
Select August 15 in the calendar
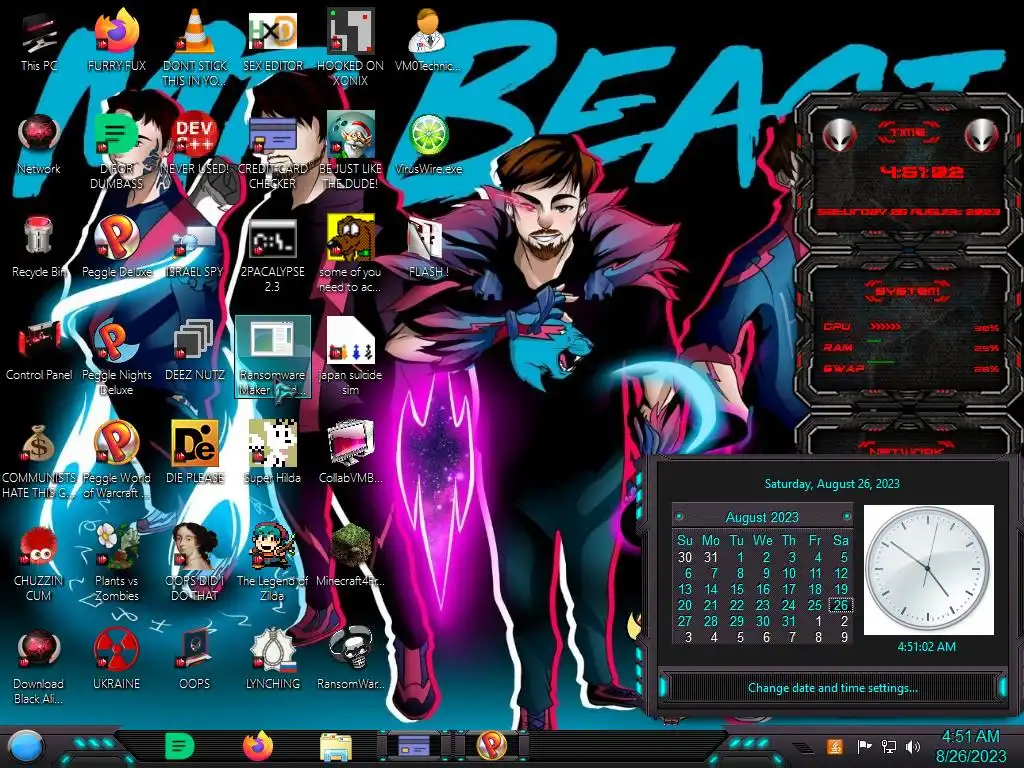coord(737,589)
